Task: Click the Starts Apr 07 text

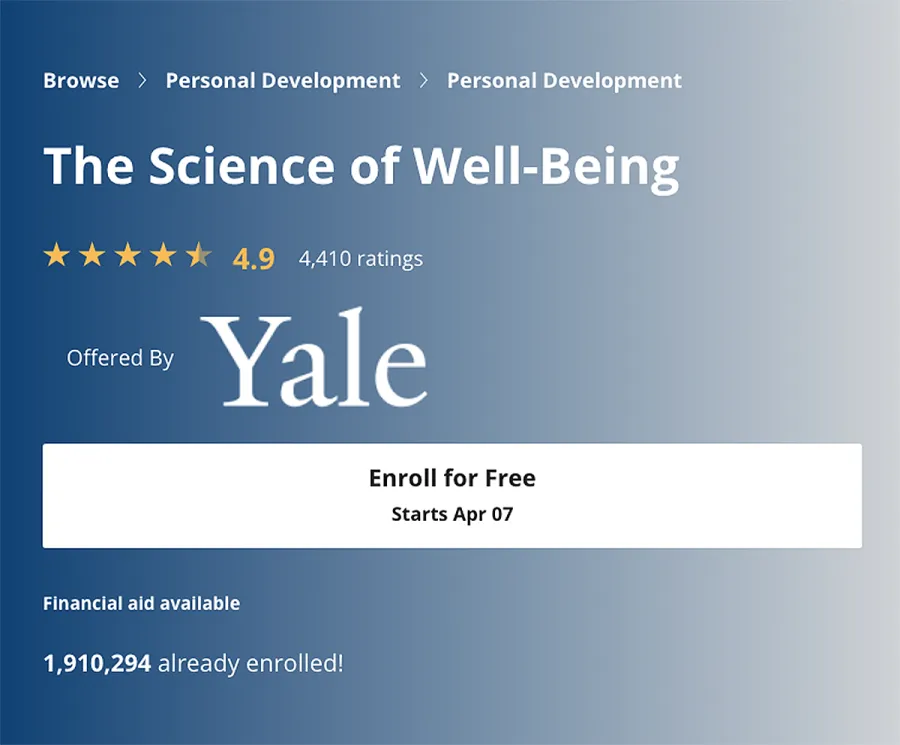Action: pos(452,514)
